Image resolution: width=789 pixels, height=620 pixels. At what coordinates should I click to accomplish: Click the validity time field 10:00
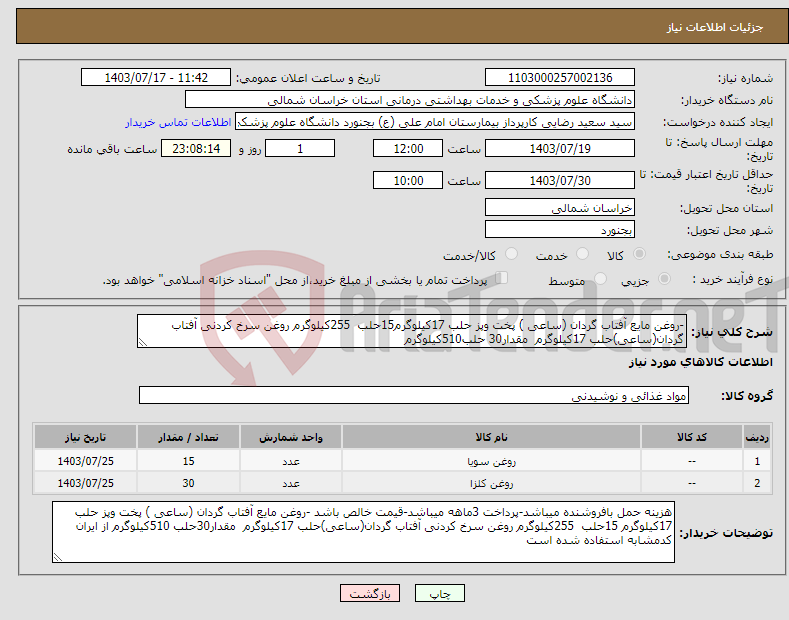click(x=408, y=180)
